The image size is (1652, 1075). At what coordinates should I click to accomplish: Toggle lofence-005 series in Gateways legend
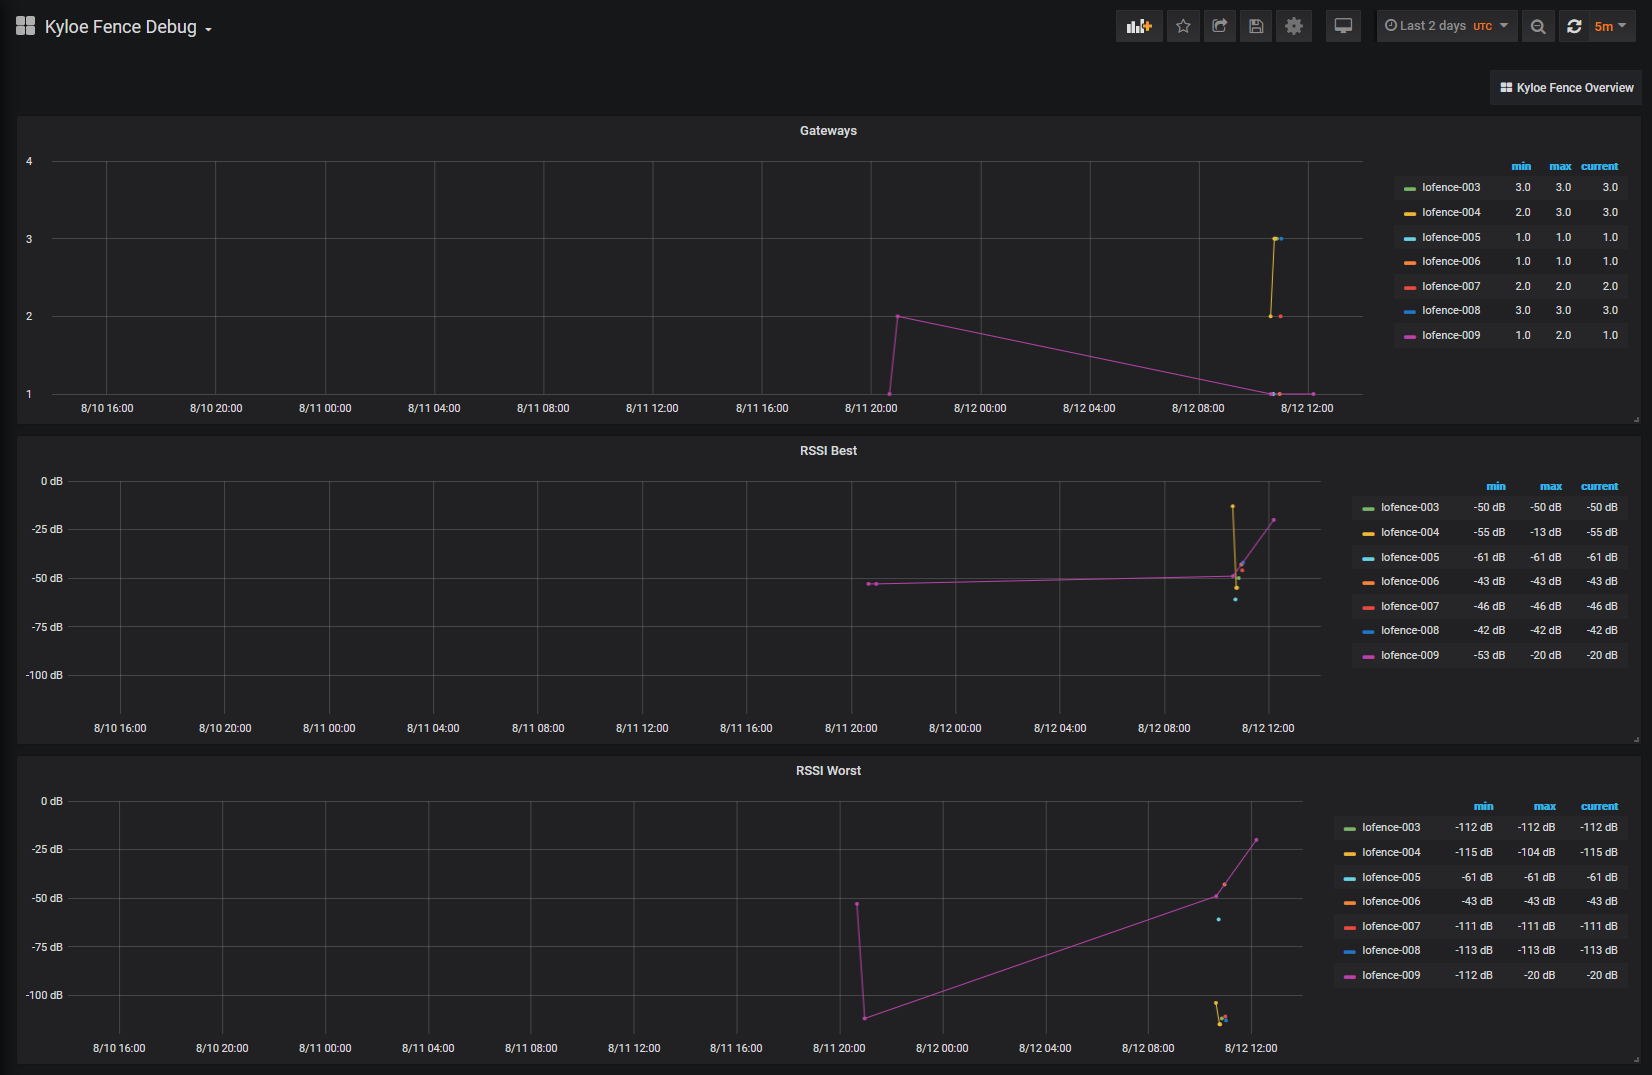[x=1451, y=237]
